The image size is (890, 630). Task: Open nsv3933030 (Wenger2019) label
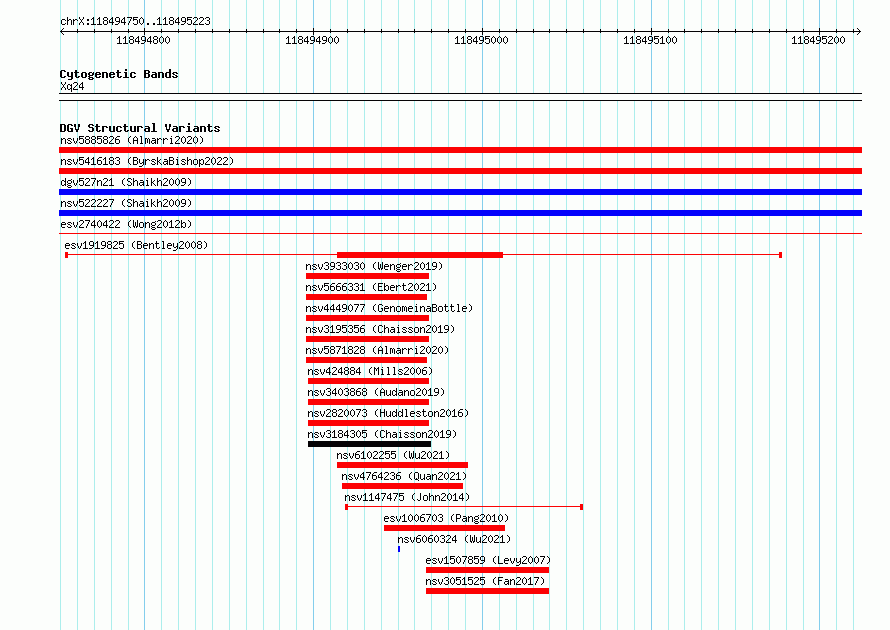pyautogui.click(x=374, y=266)
